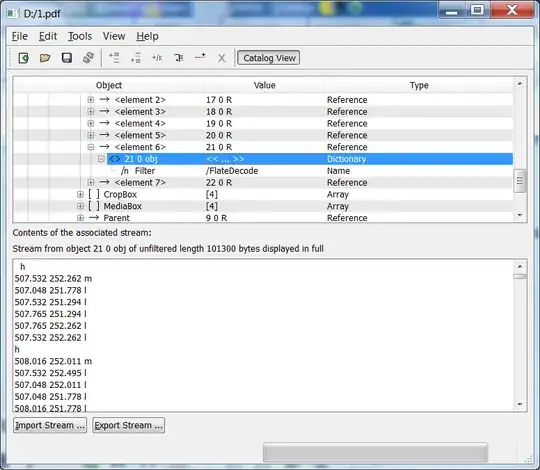Click the tree view scrollbar thumb
540x470 pixels.
click(x=520, y=181)
